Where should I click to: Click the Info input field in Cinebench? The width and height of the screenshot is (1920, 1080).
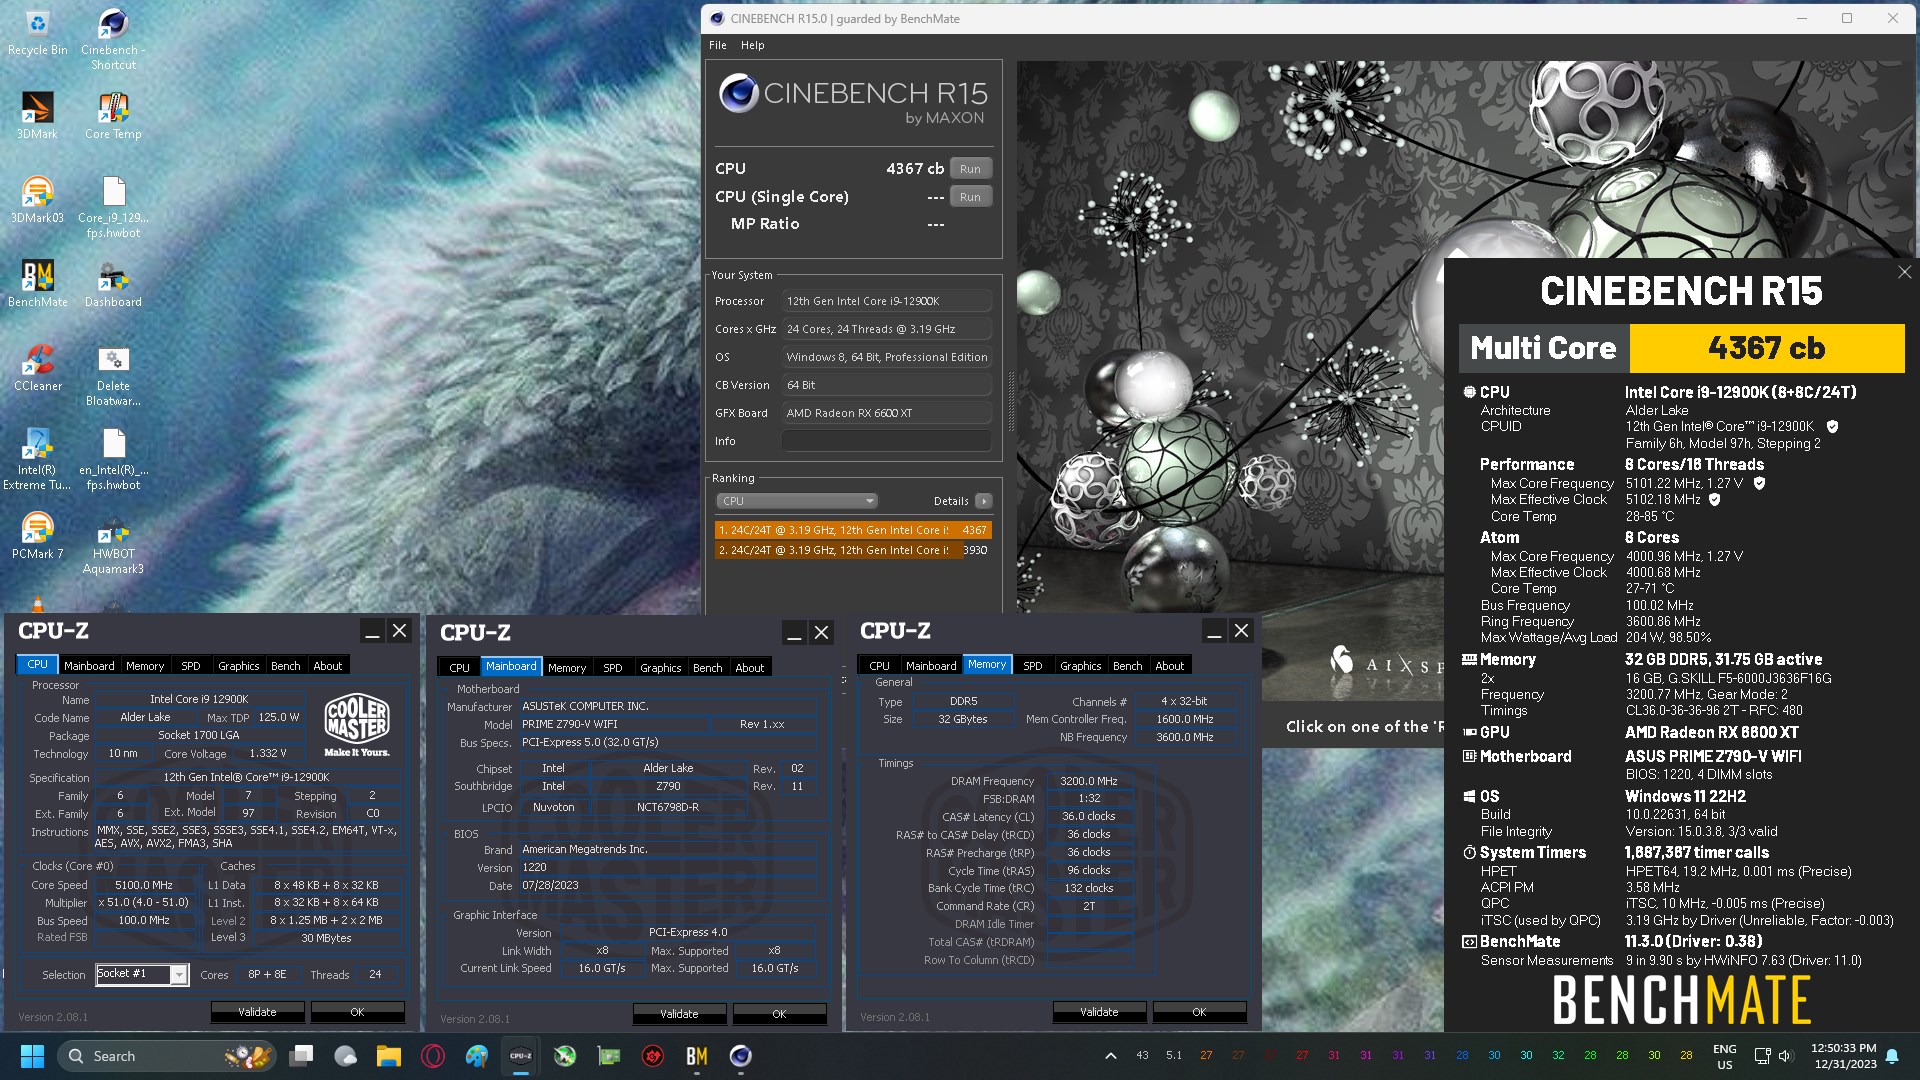pos(886,441)
